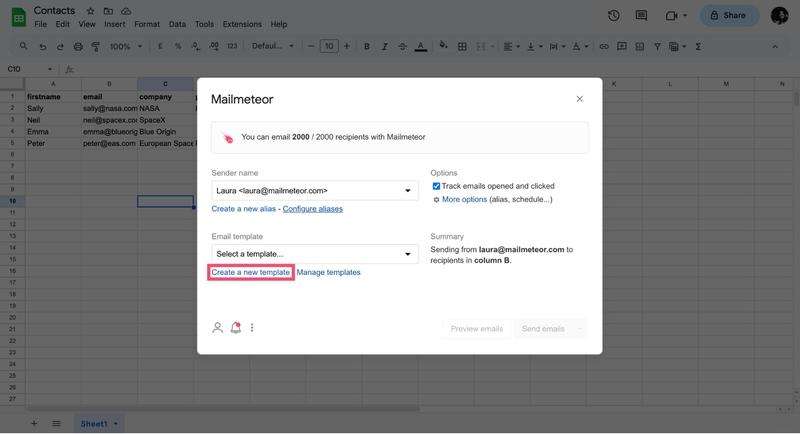Open the View menu
Screen dimensions: 800x434
click(x=87, y=24)
